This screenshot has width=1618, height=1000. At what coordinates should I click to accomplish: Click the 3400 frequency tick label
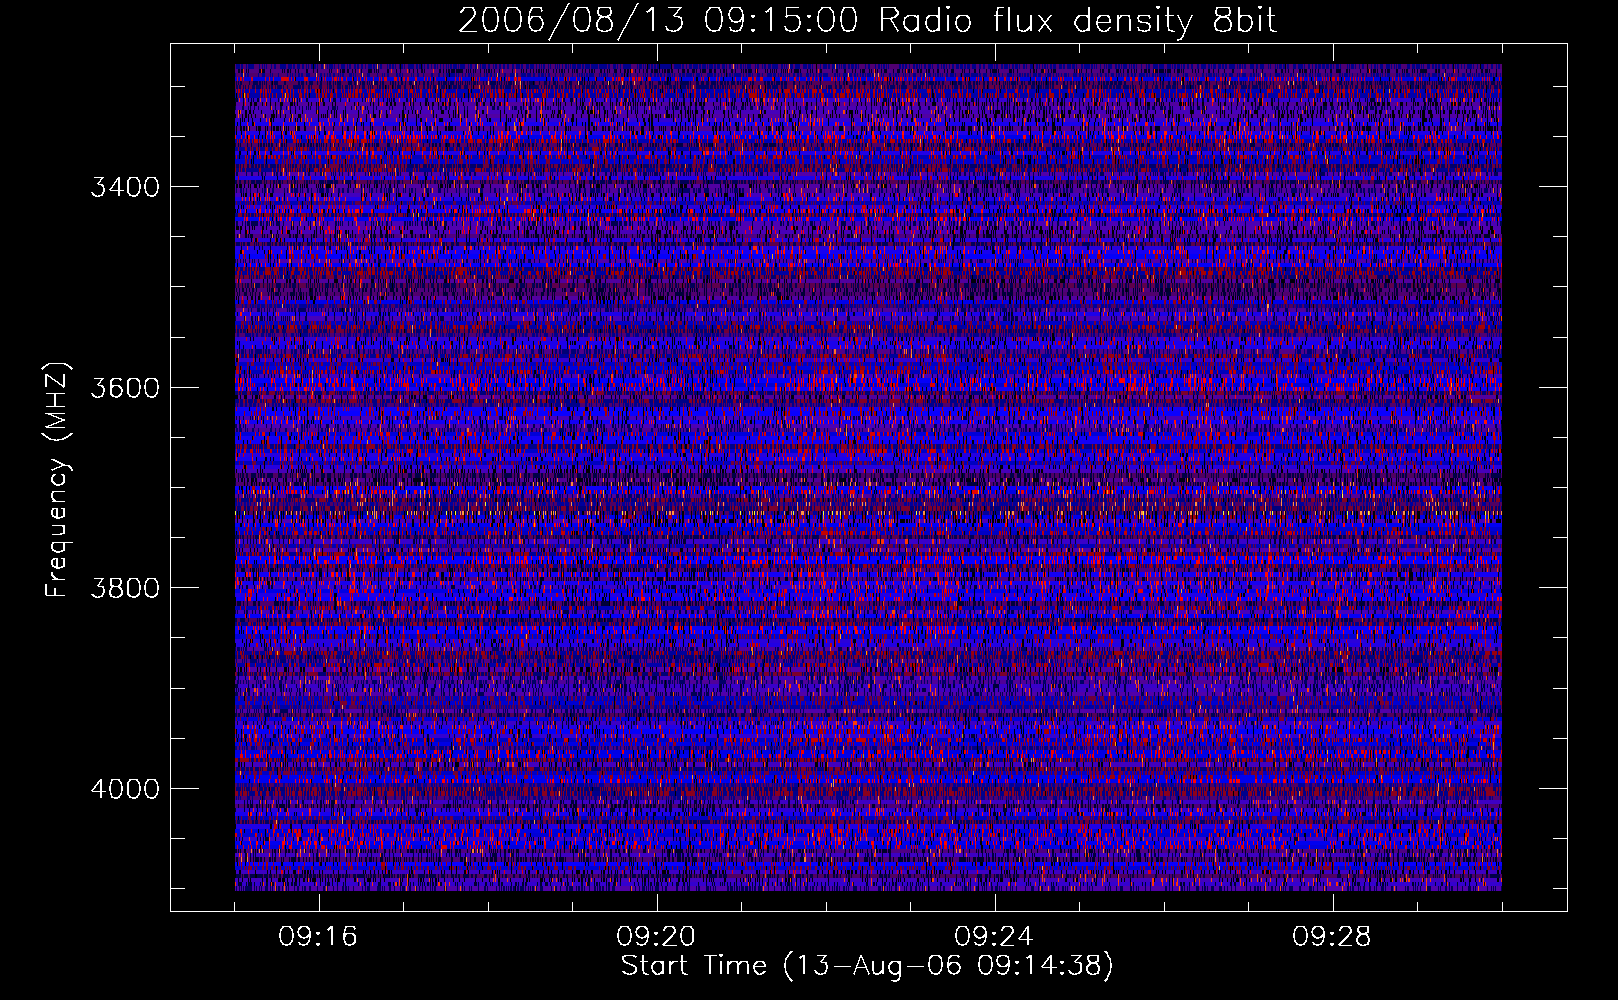click(125, 187)
